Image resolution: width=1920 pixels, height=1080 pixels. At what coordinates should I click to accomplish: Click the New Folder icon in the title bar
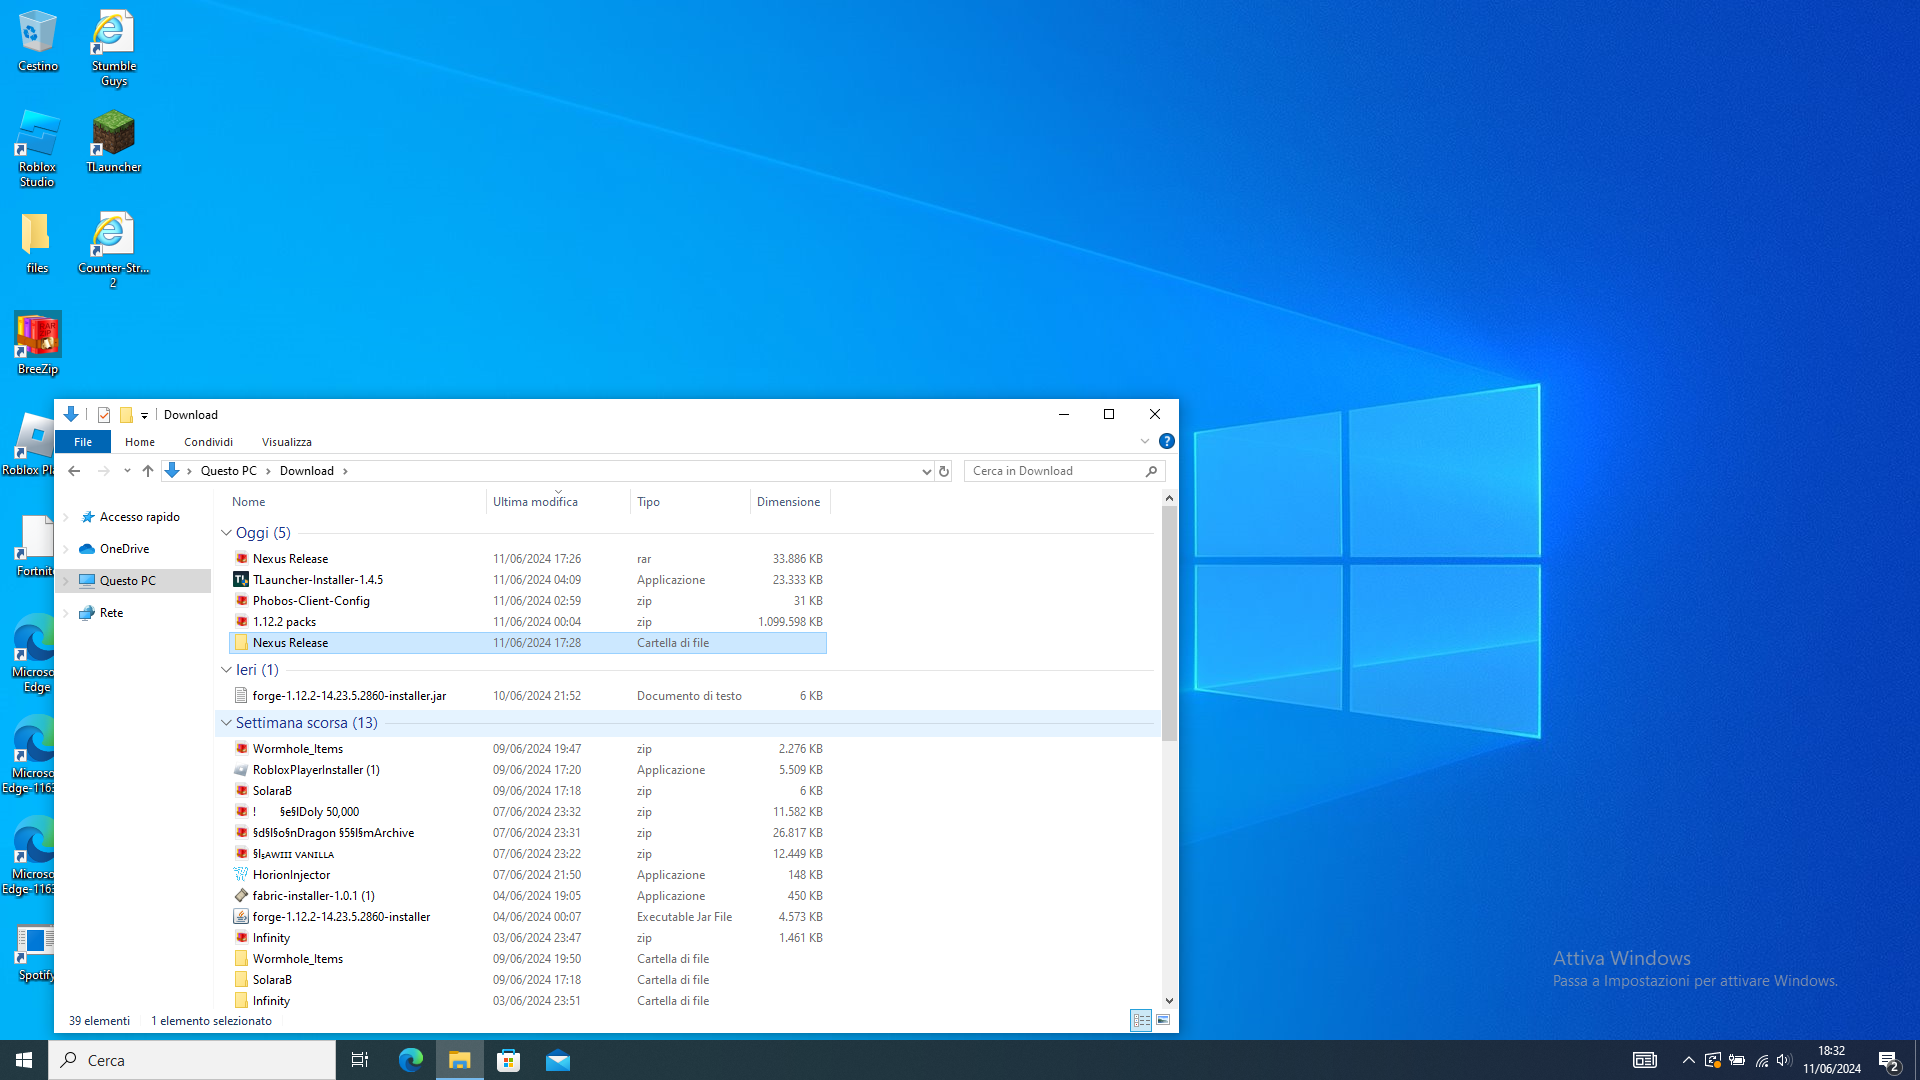[x=126, y=415]
